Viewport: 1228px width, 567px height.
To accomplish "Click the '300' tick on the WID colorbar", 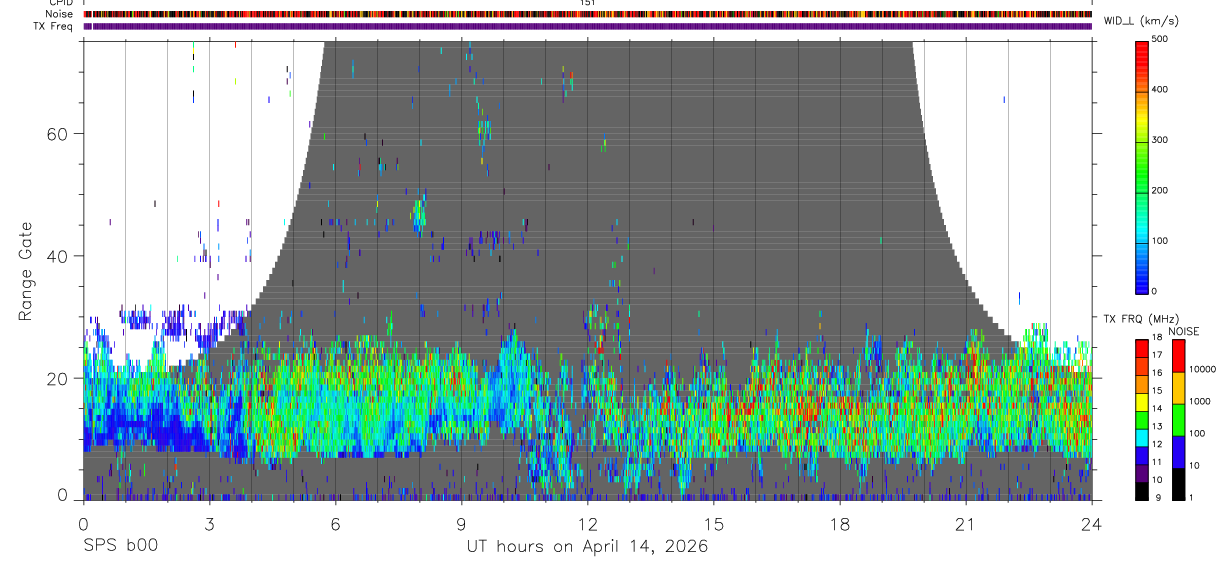I will click(x=1161, y=140).
